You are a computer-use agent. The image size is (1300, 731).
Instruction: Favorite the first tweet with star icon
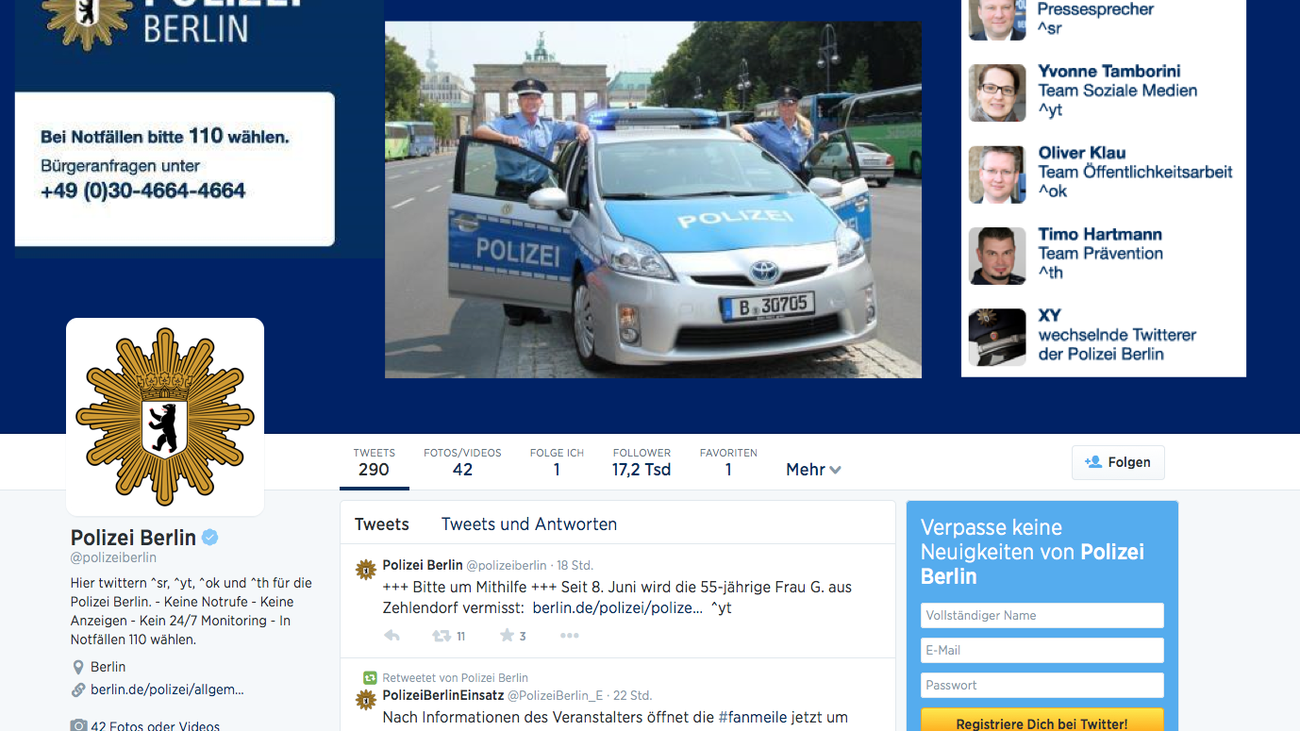tap(507, 636)
